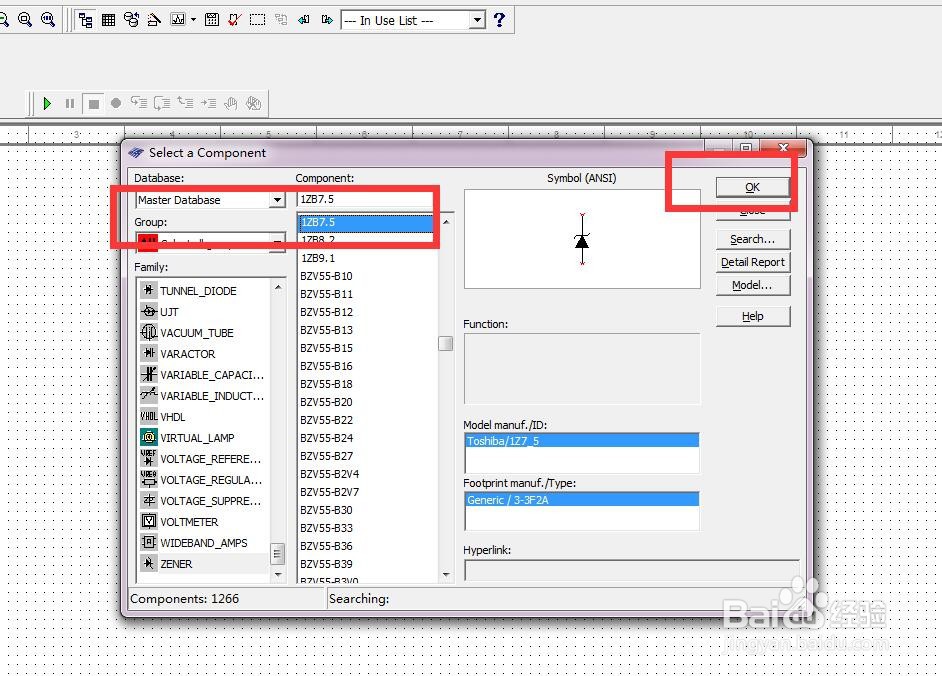The image size is (942, 676).
Task: Click the Step Out debug icon
Action: (185, 103)
